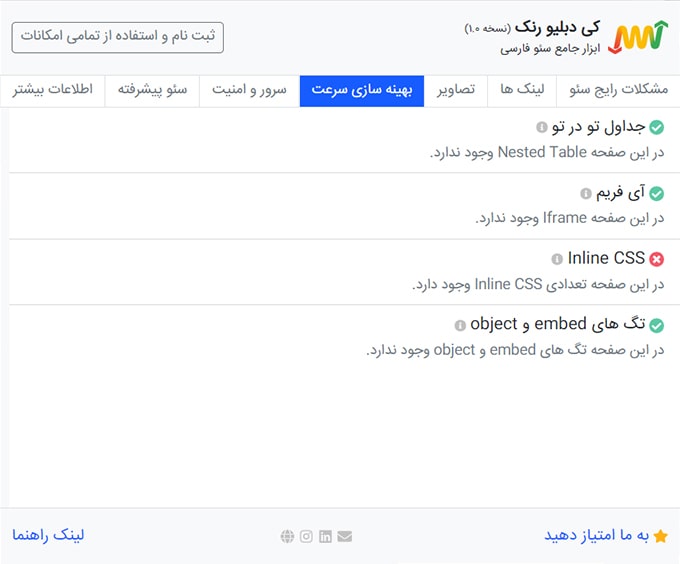Click green check icon for embed و object tags
Viewport: 680px width, 564px height.
[x=657, y=325]
